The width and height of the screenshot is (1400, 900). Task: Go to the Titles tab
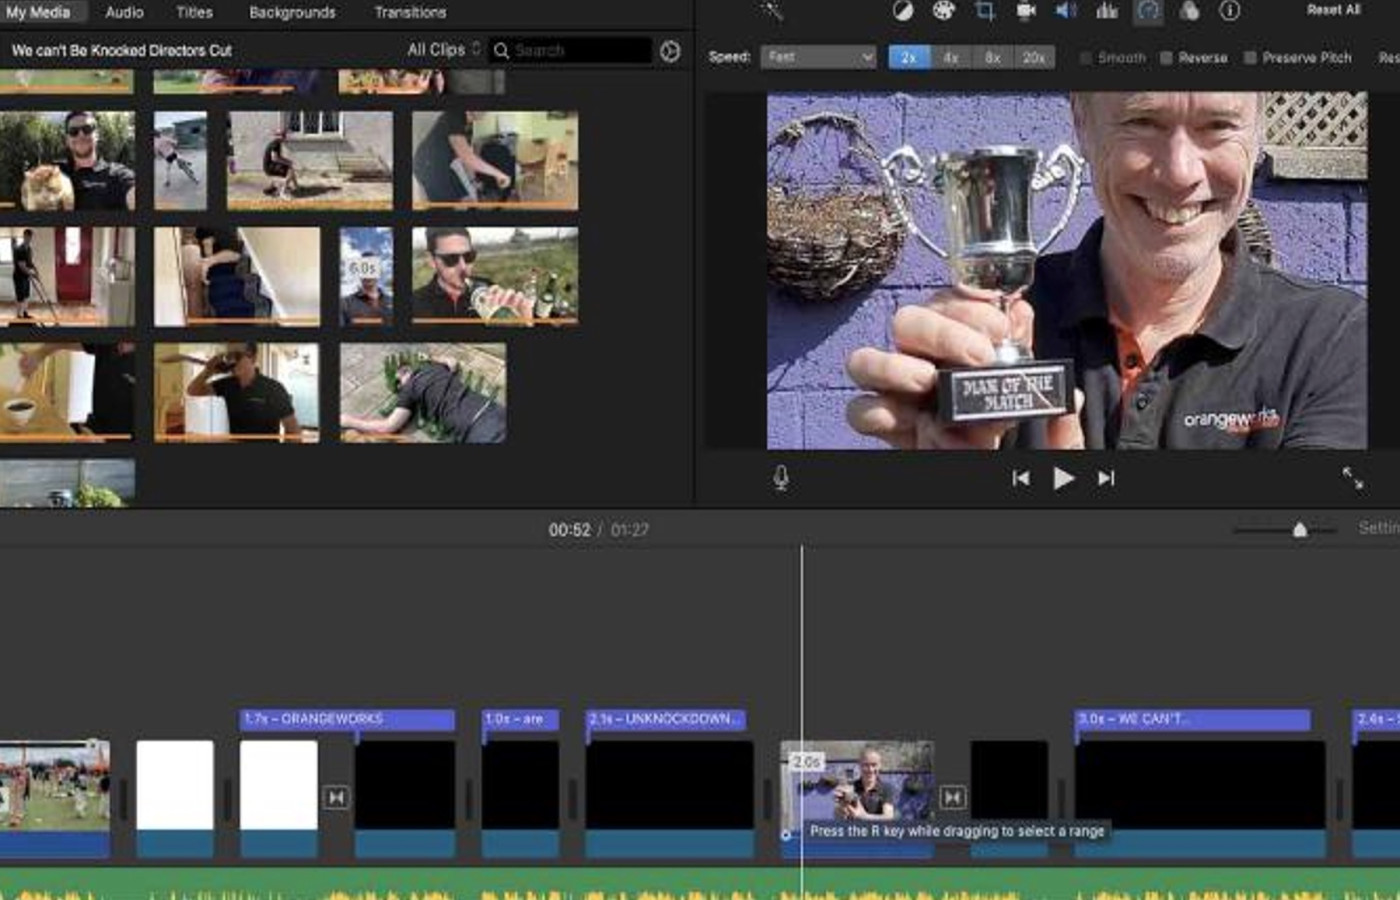pyautogui.click(x=194, y=12)
